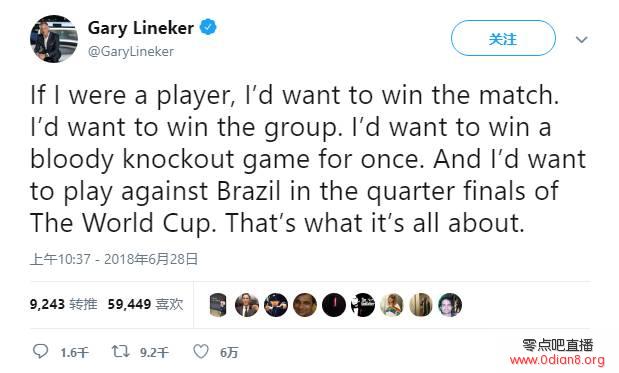View the 9,243 转推 retweets list
The image size is (619, 373).
click(64, 304)
